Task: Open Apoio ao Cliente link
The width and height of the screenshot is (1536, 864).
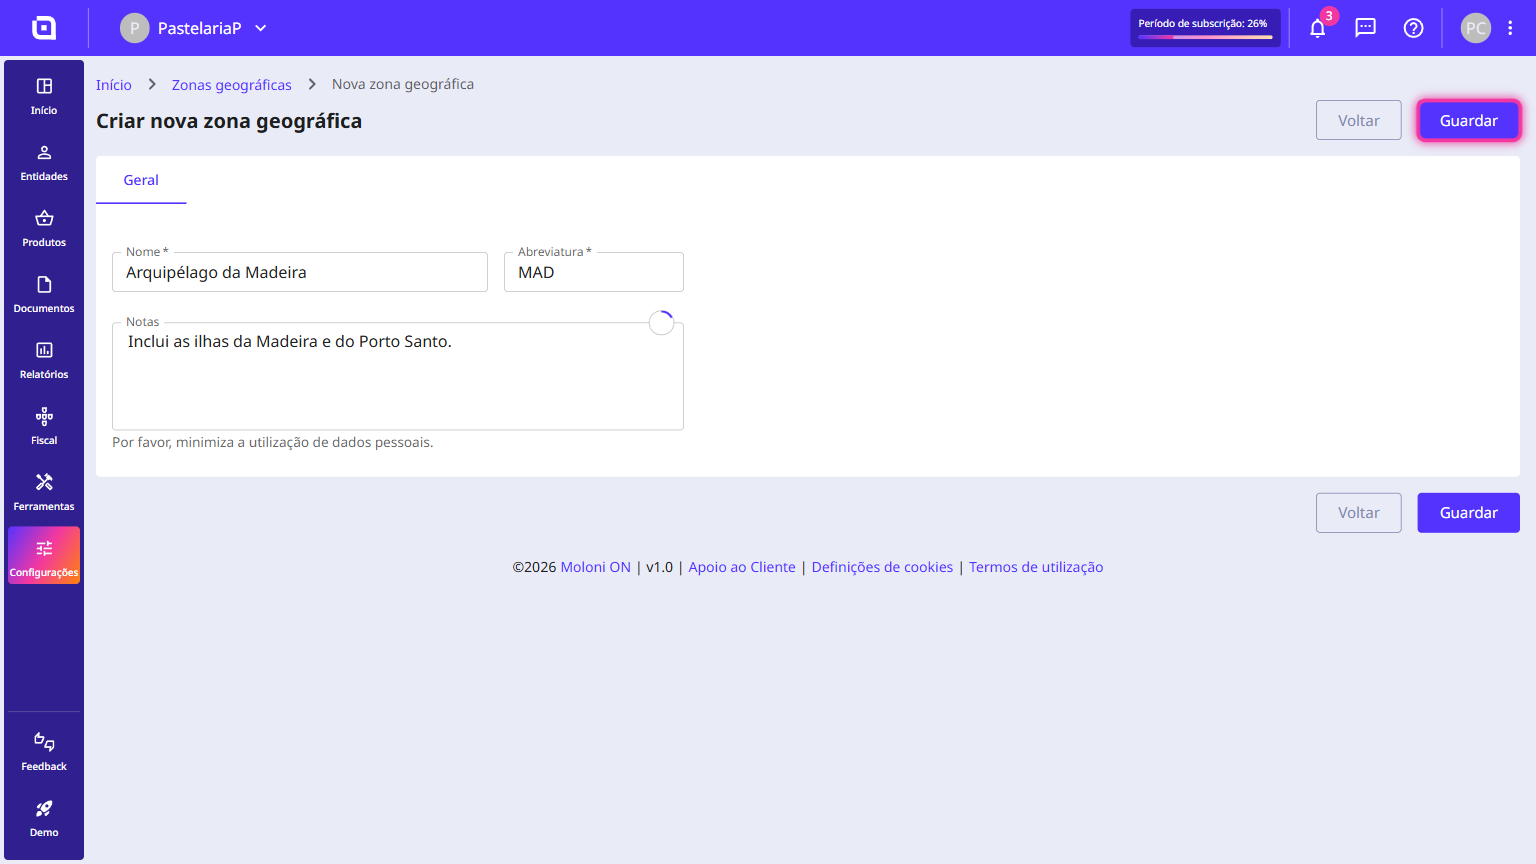Action: coord(742,567)
